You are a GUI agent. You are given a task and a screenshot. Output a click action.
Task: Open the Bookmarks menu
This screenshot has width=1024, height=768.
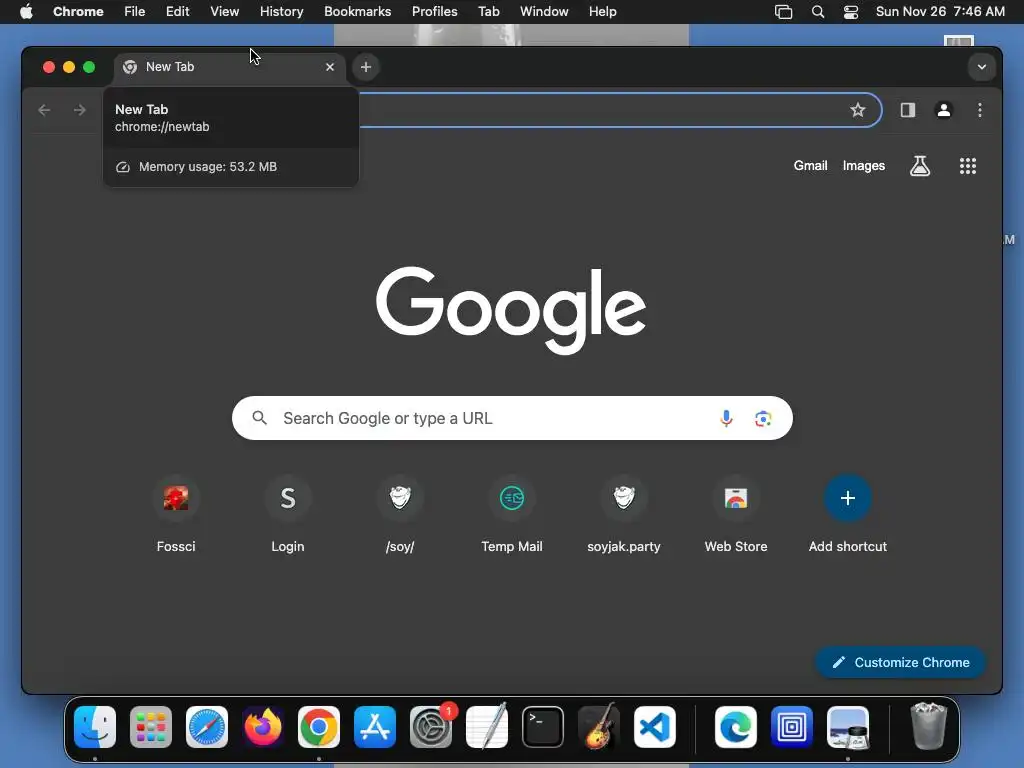pyautogui.click(x=357, y=12)
